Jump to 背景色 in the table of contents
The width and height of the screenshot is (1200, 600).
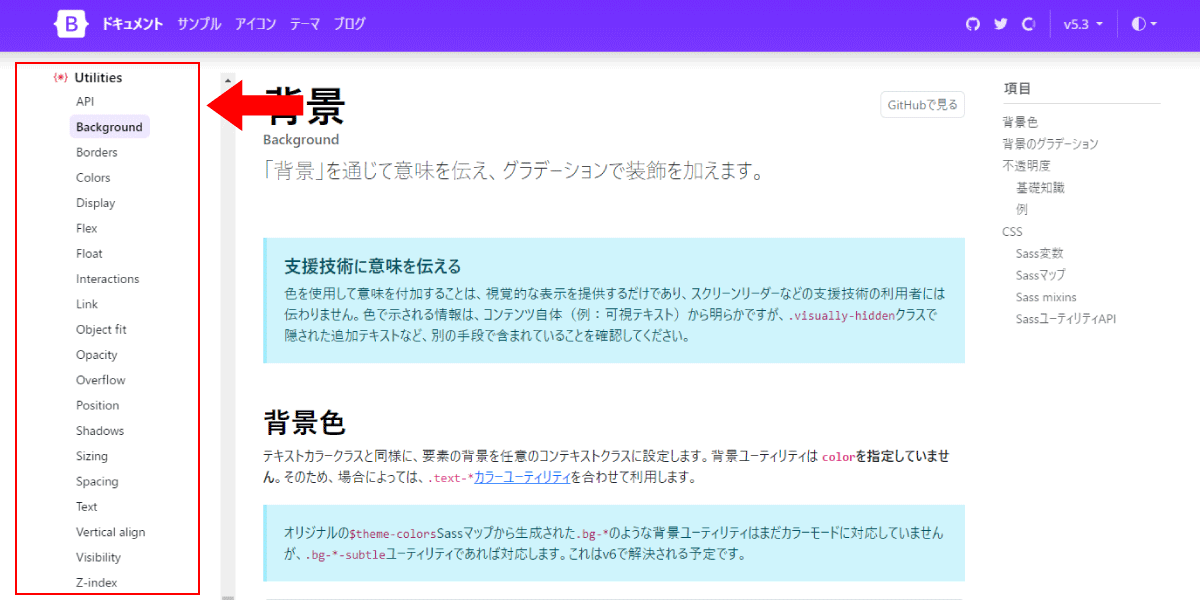tap(1020, 122)
